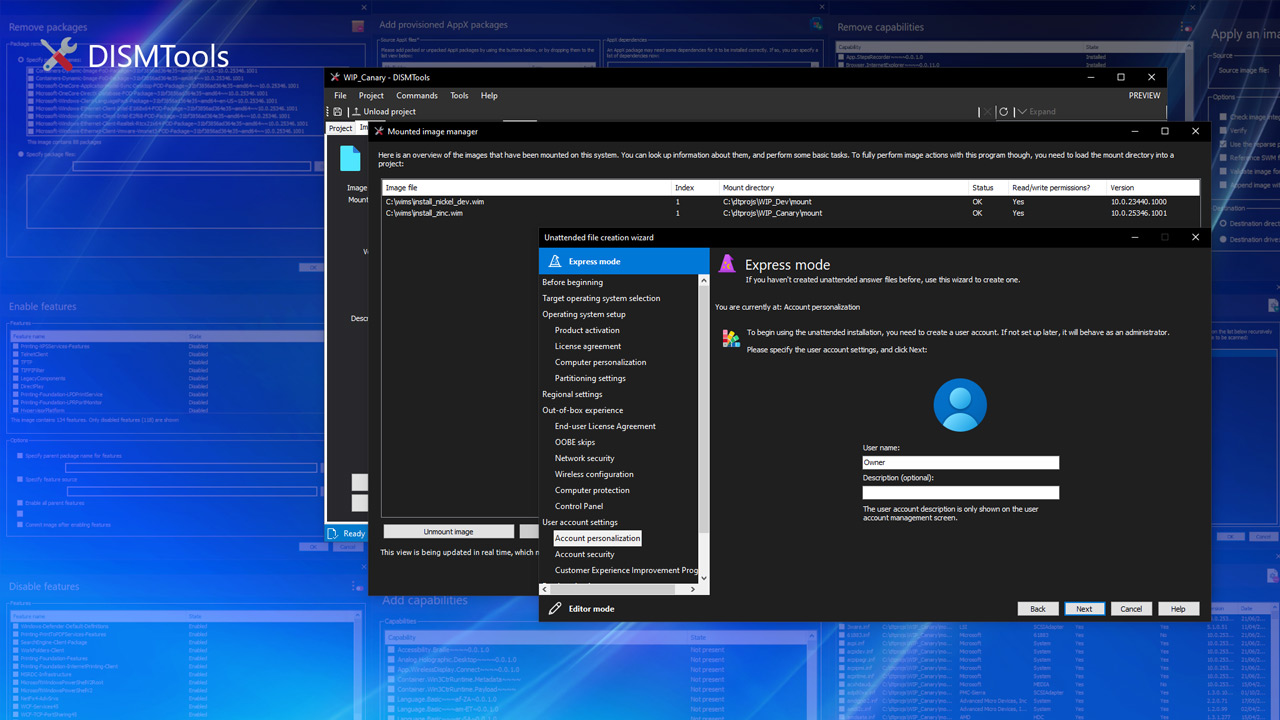Click the WIP_Canary mount path cell

coord(773,213)
